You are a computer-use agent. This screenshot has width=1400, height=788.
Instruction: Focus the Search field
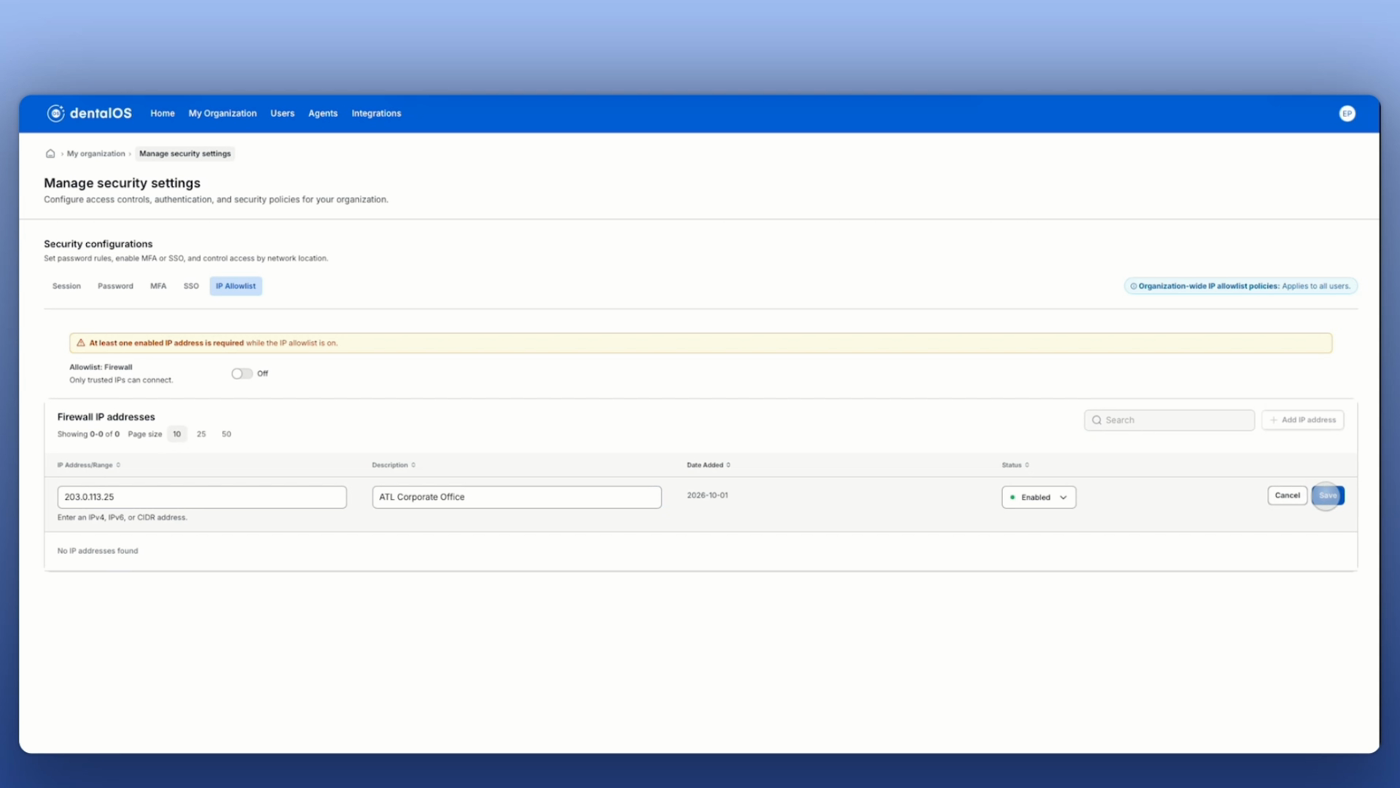click(1169, 420)
